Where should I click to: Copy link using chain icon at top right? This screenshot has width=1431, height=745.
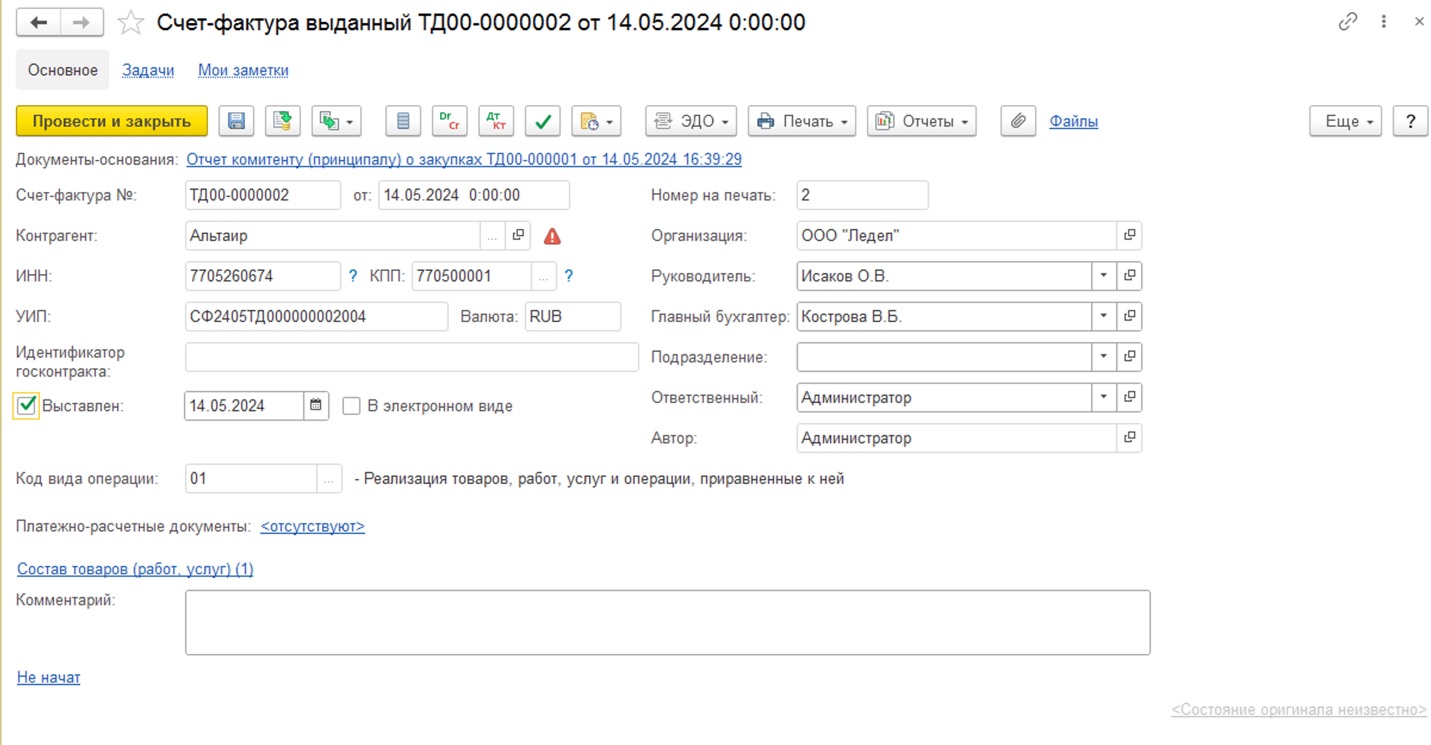1347,22
